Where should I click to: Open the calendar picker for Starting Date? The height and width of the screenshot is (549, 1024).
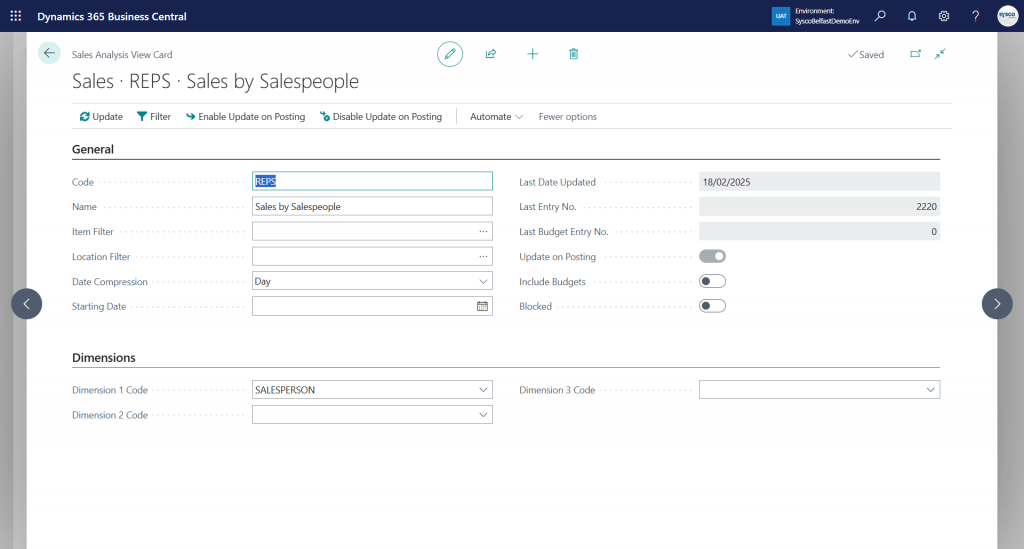482,306
